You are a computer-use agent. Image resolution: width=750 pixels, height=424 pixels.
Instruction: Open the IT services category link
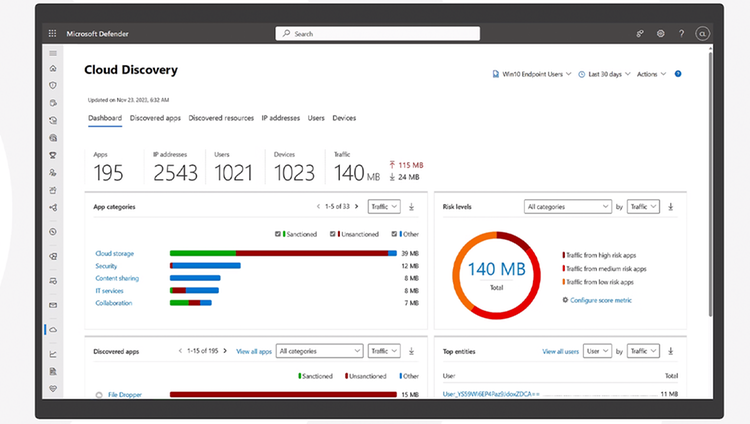(x=110, y=290)
